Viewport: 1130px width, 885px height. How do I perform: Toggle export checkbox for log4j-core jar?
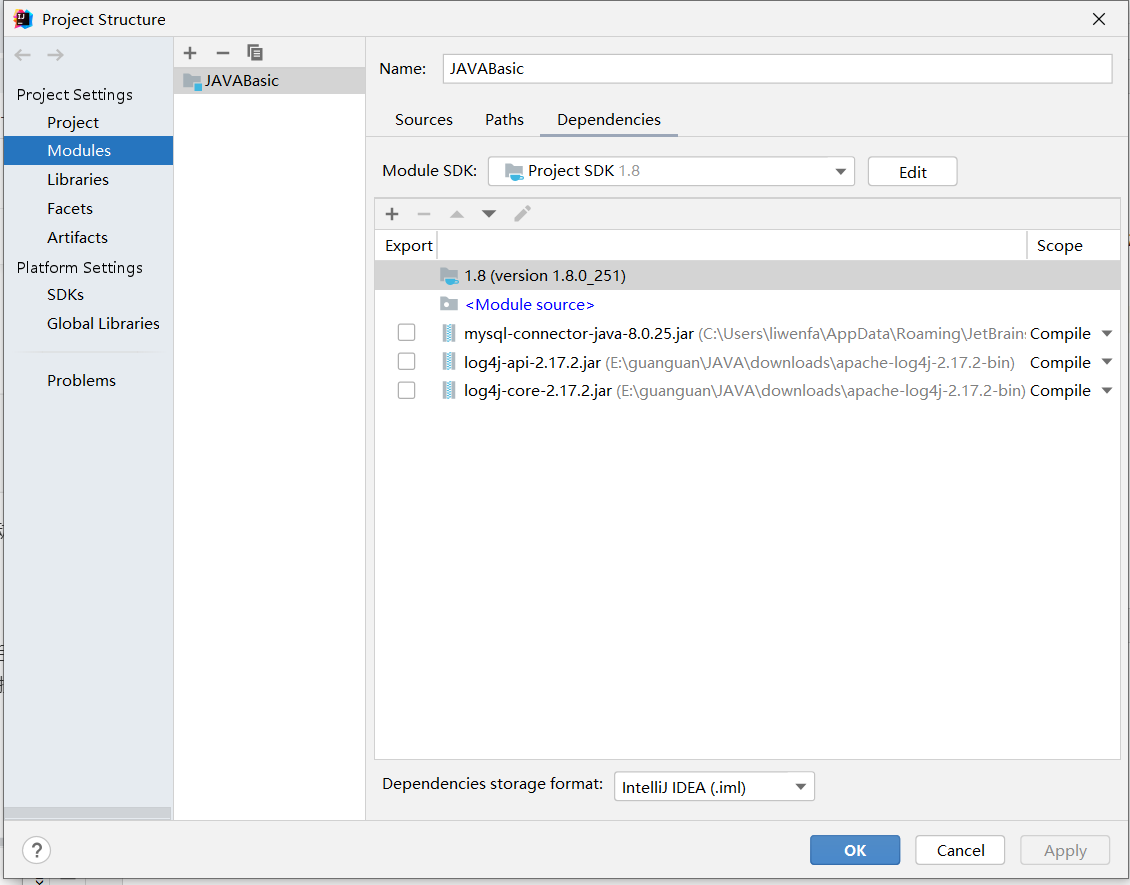[406, 391]
